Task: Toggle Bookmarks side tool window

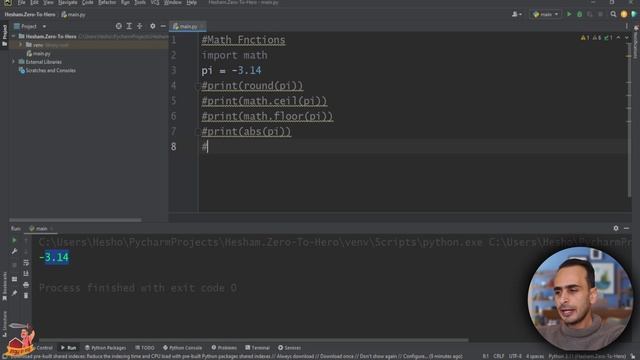Action: coord(4,286)
